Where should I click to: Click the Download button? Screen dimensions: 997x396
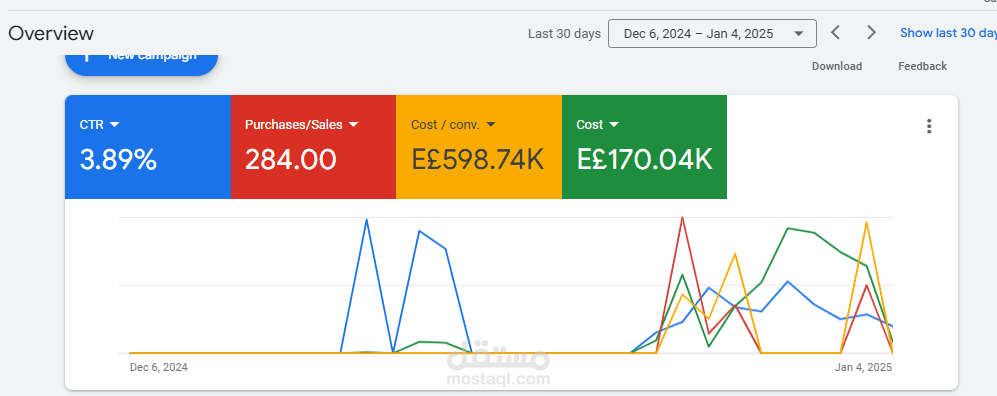[837, 66]
